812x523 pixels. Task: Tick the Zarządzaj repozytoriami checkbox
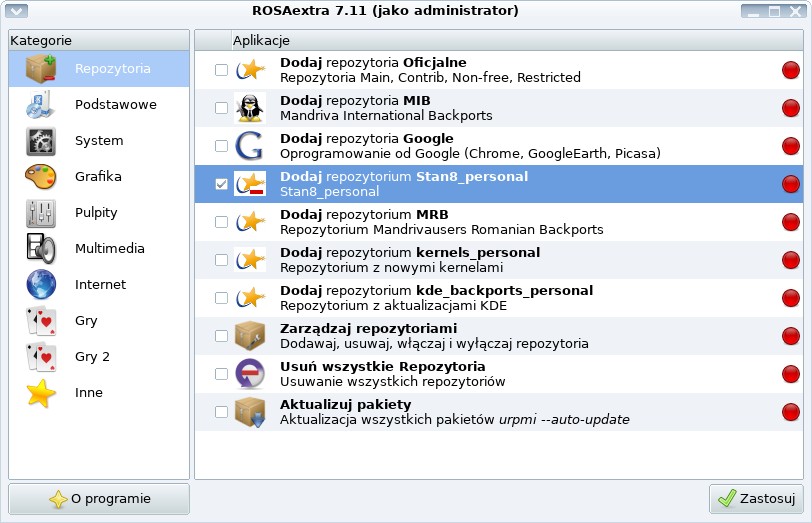[222, 336]
